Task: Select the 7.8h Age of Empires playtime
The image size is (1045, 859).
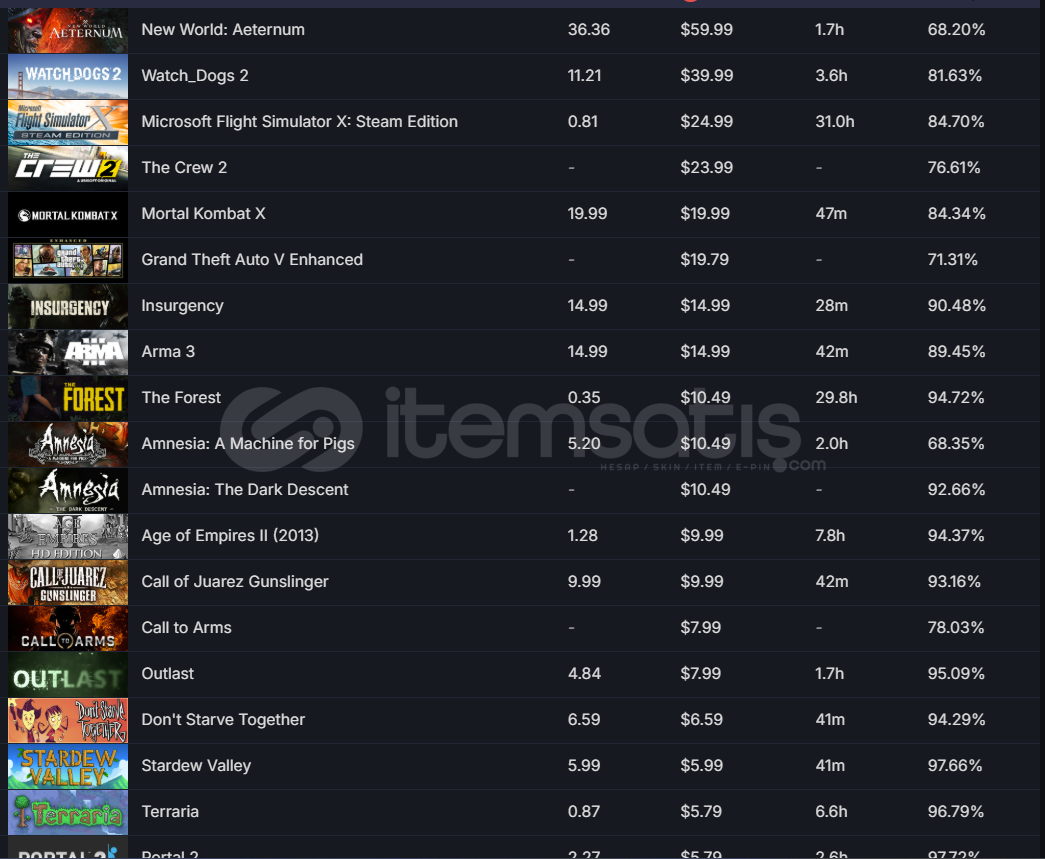Action: (830, 535)
